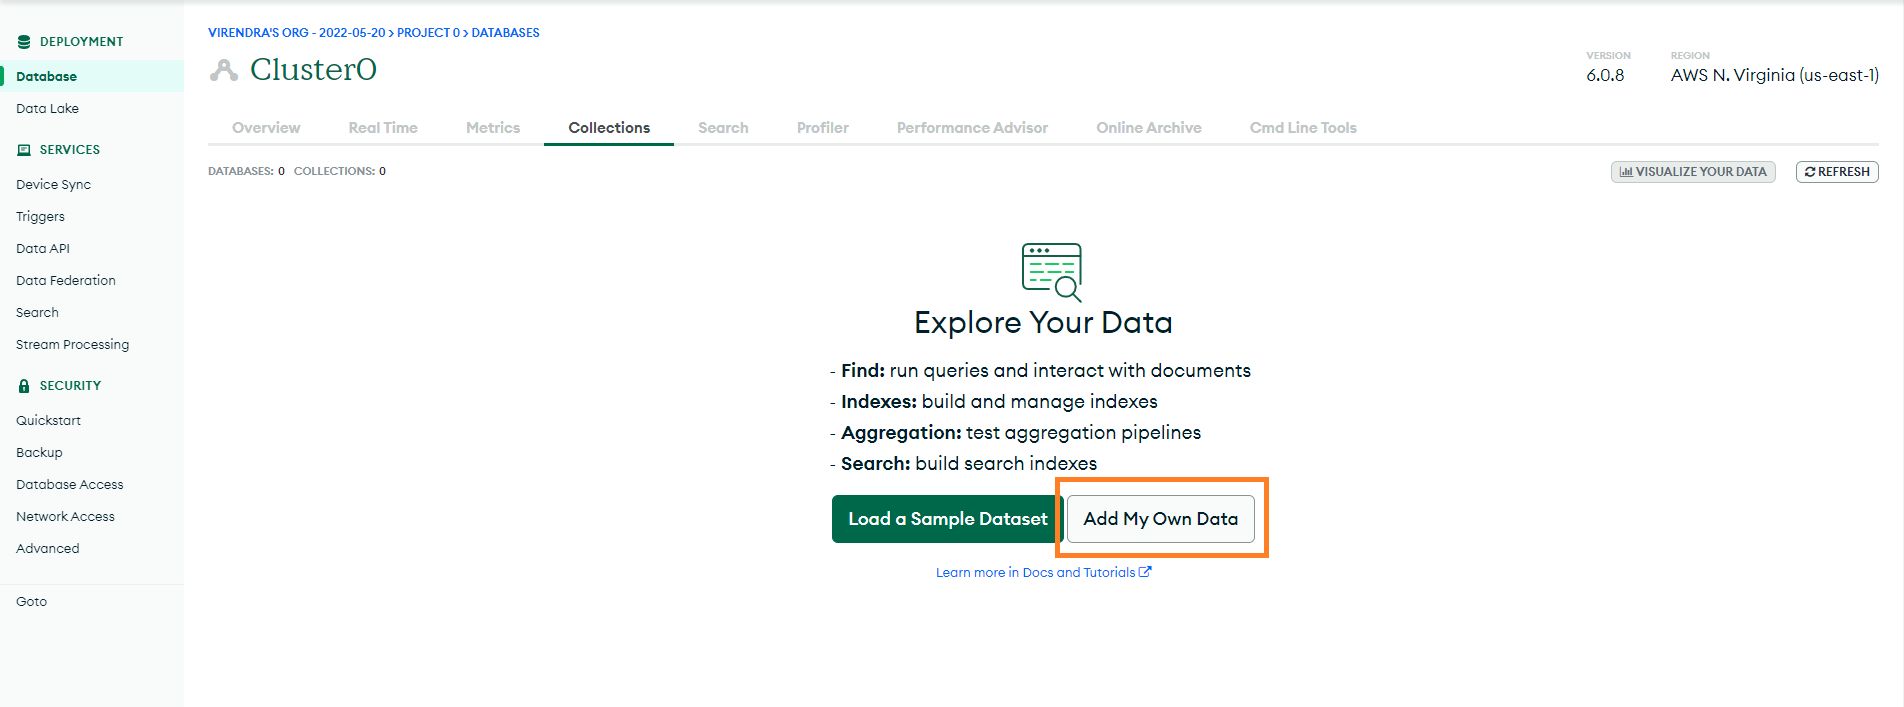Load a Sample Dataset
Screen dimensions: 1904x707
[x=947, y=519]
